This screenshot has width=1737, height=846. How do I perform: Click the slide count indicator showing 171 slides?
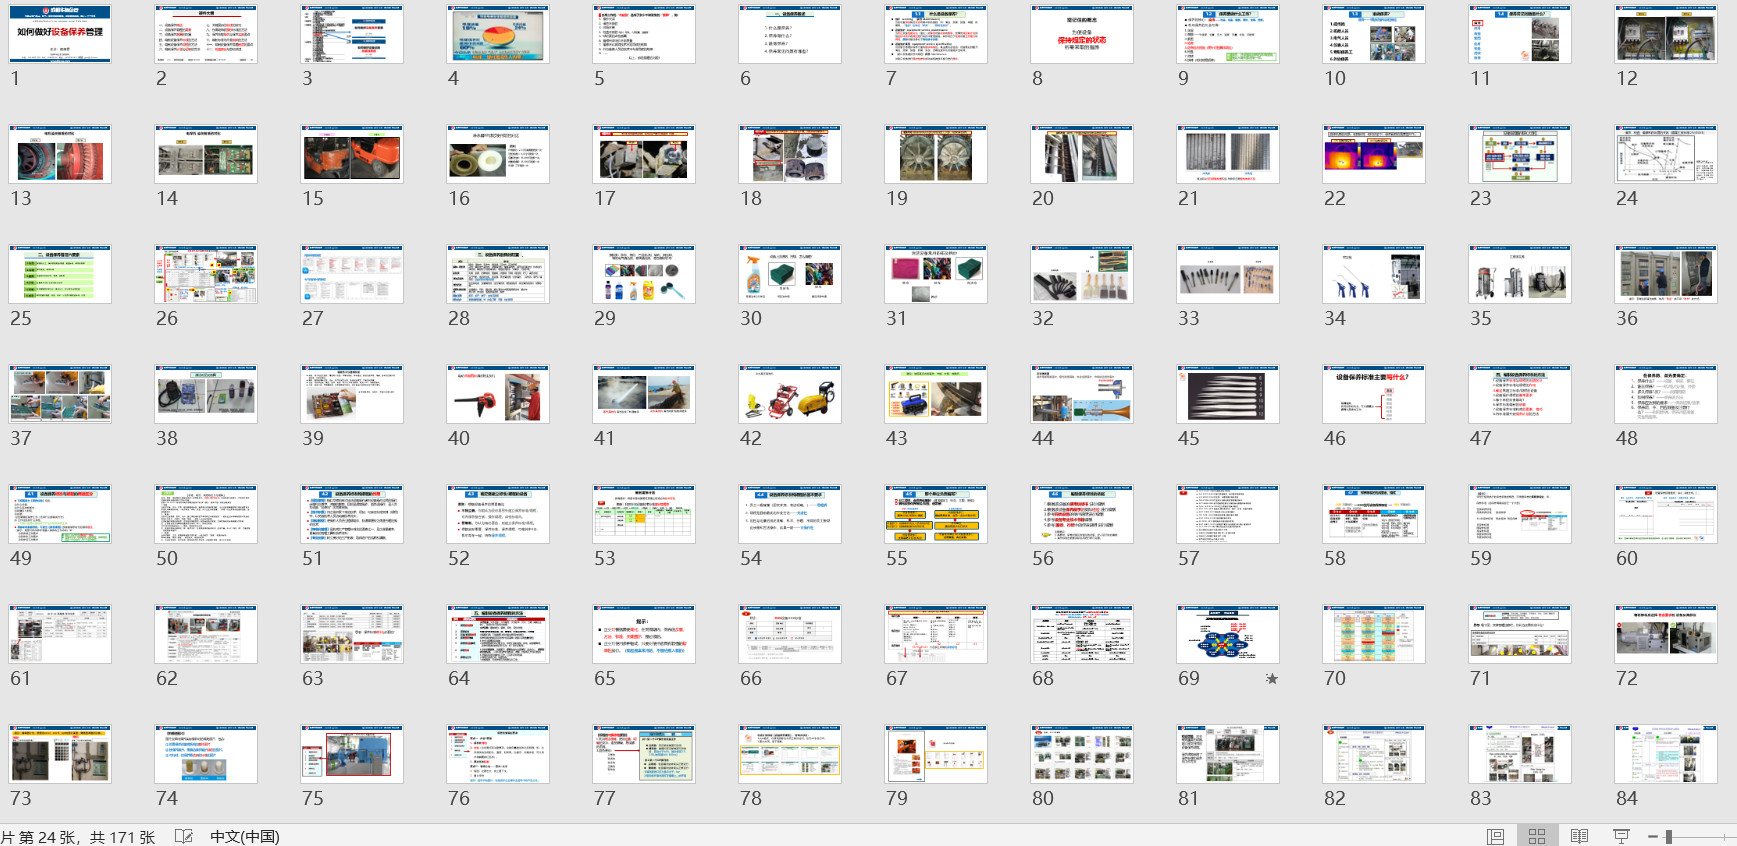pyautogui.click(x=78, y=836)
